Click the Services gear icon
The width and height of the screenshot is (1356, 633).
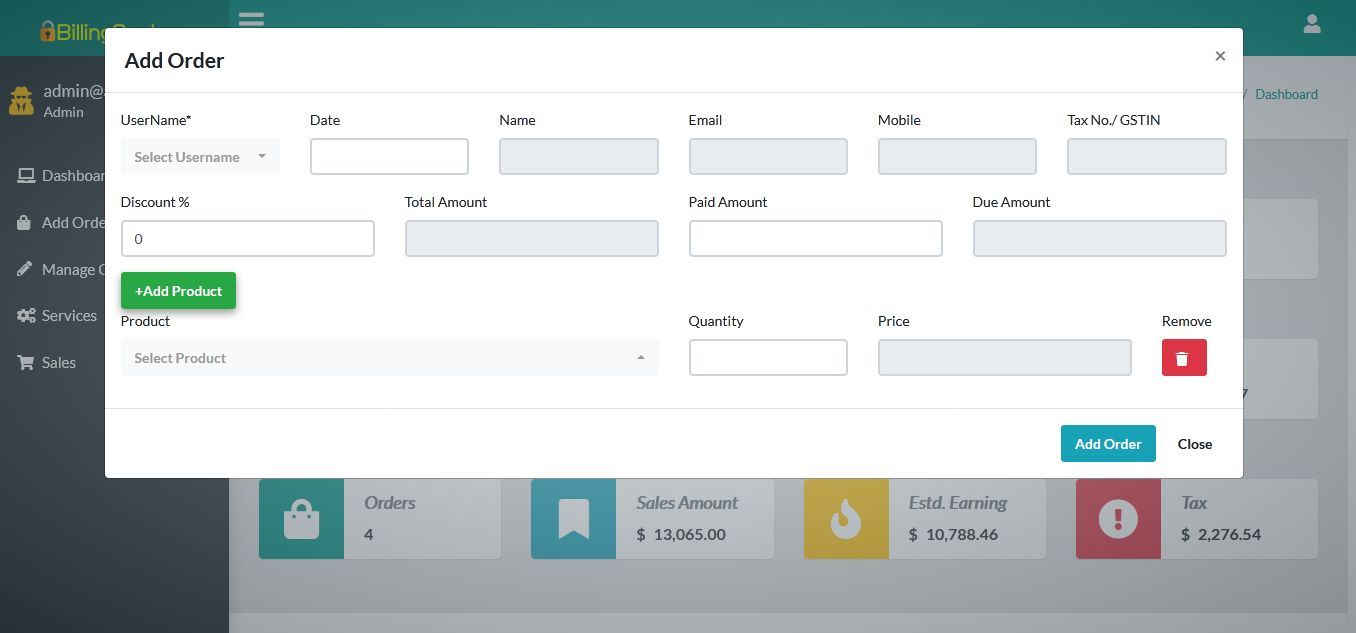click(x=25, y=315)
